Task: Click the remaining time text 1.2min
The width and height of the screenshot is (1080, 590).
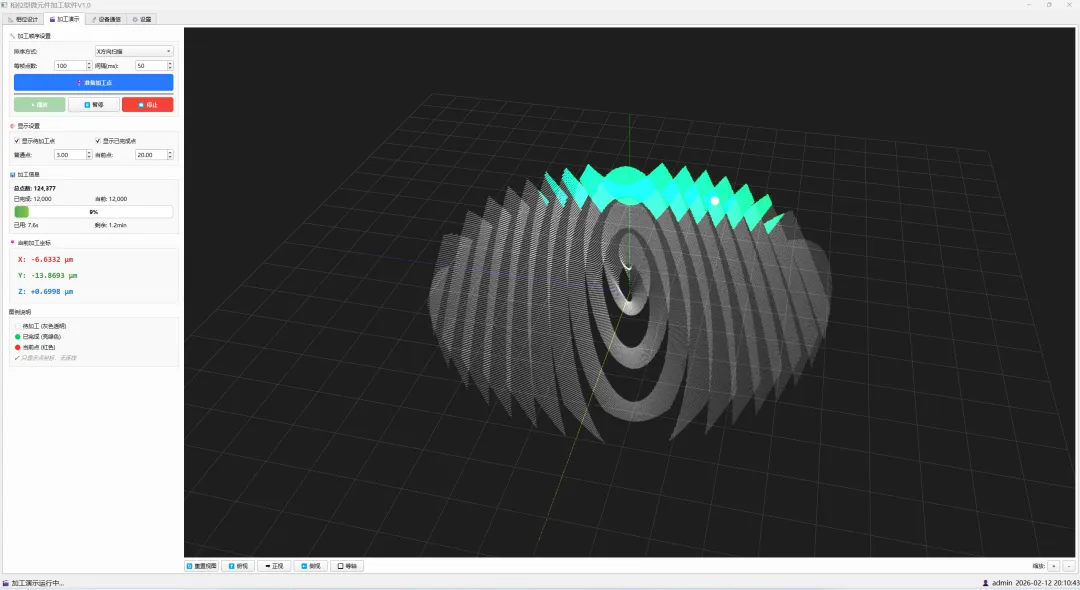Action: pos(118,225)
